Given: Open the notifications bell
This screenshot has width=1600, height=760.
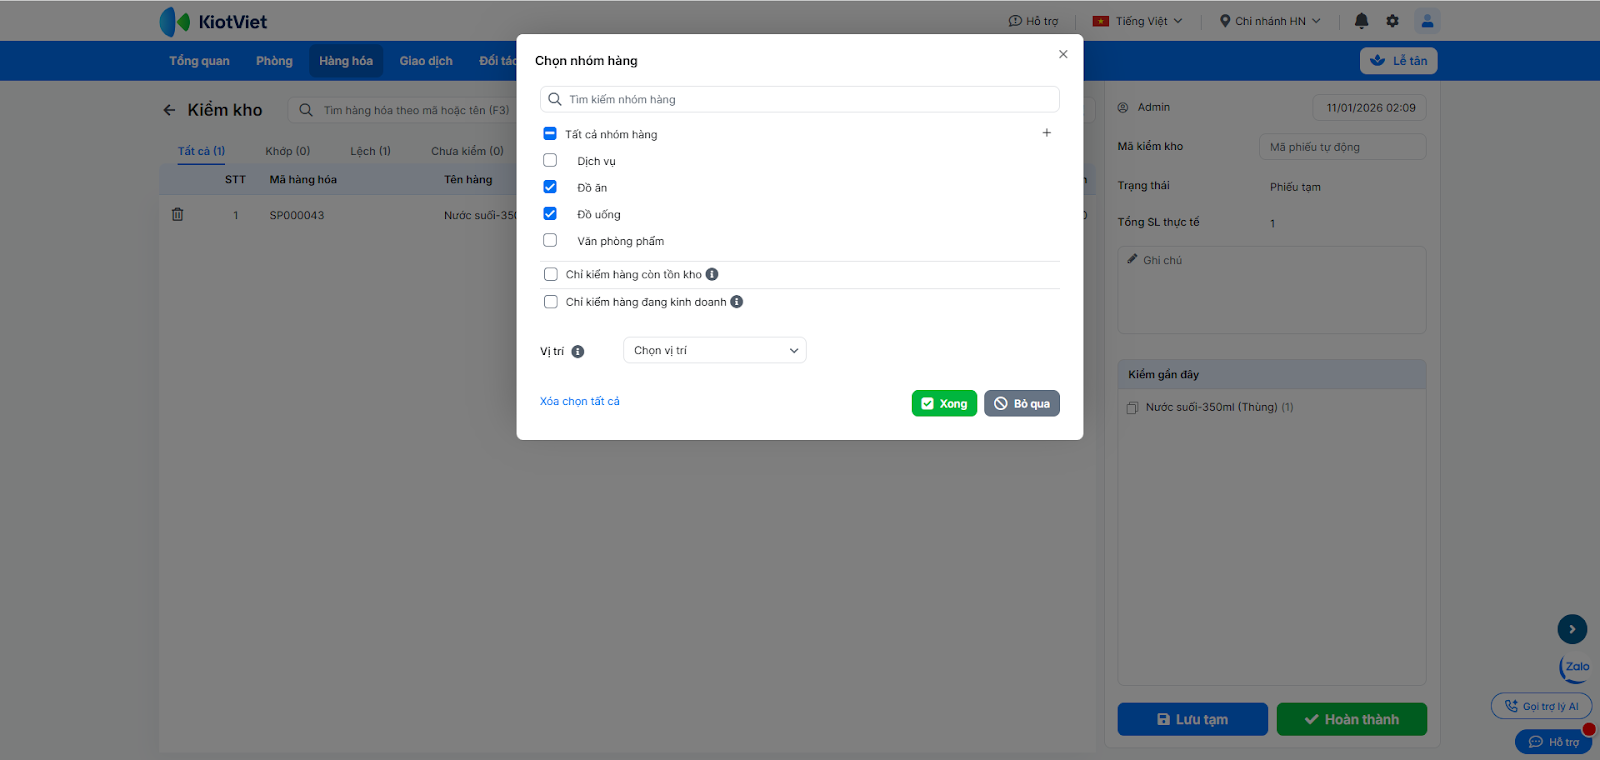Looking at the screenshot, I should click(x=1361, y=21).
